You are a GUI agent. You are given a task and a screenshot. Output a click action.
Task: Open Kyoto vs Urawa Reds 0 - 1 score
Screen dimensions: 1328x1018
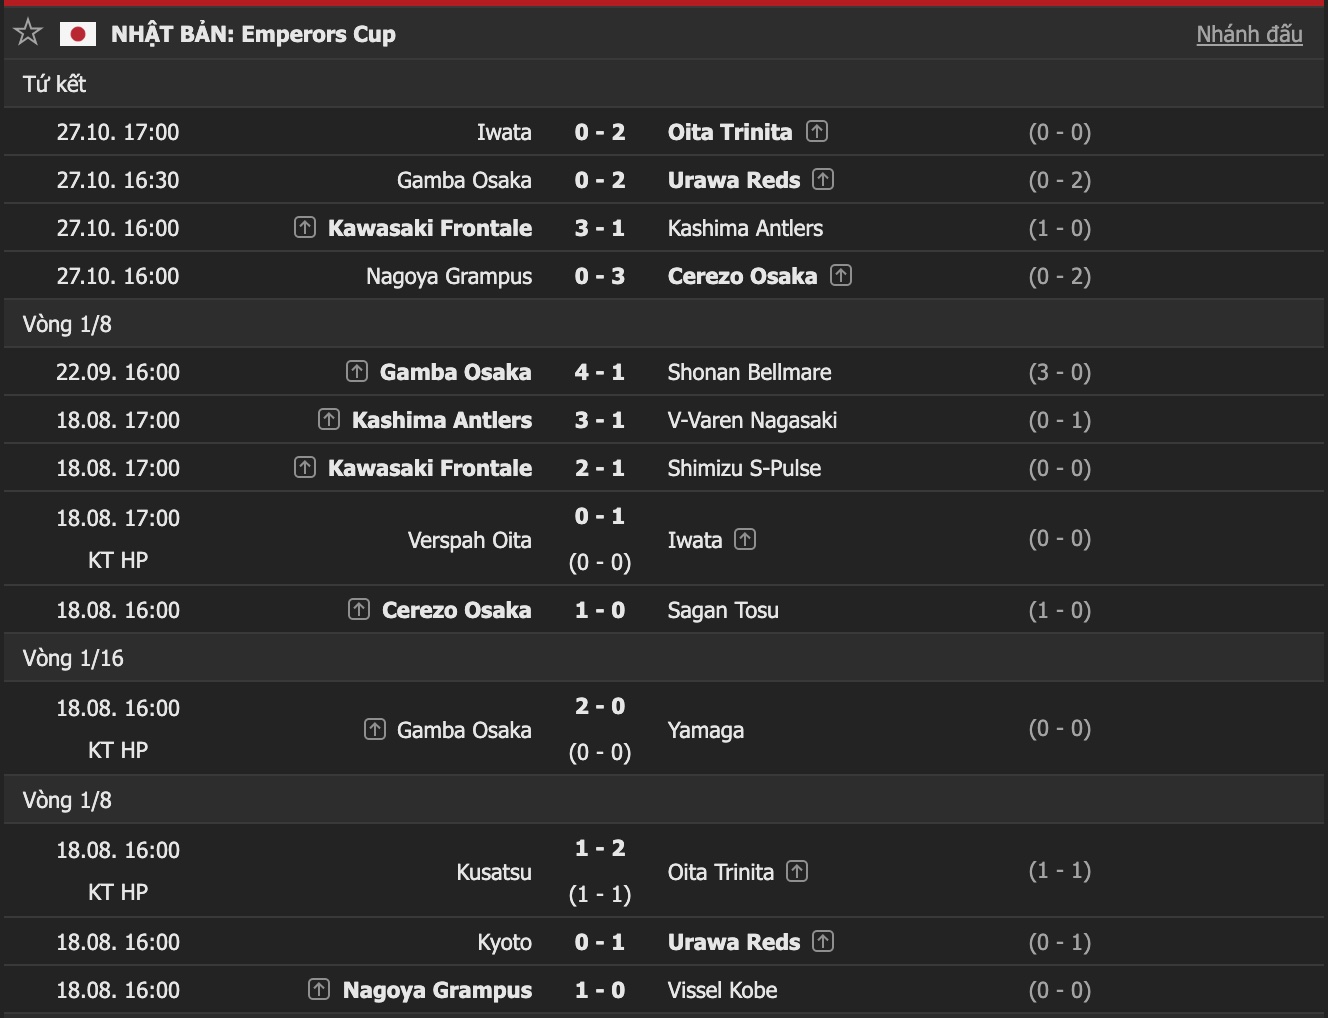click(600, 942)
